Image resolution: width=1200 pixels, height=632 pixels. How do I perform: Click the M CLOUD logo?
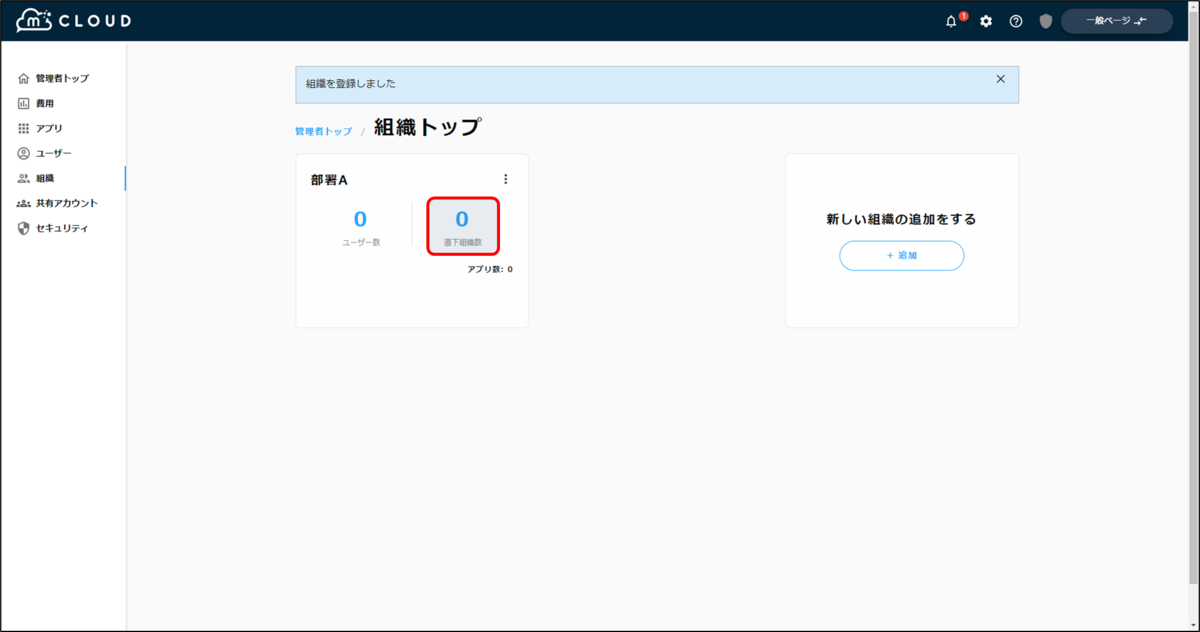(70, 19)
